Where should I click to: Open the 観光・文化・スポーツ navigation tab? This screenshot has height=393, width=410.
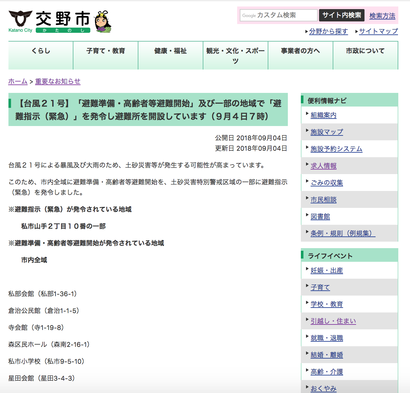pyautogui.click(x=235, y=55)
